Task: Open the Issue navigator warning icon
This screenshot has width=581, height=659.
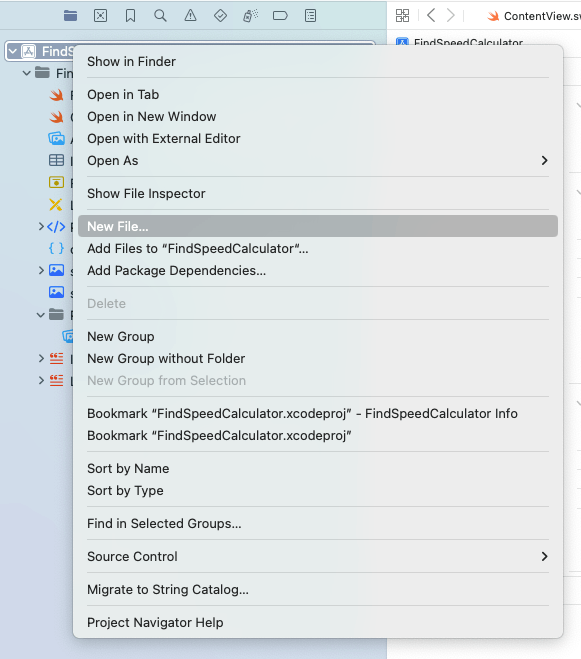Action: click(190, 16)
